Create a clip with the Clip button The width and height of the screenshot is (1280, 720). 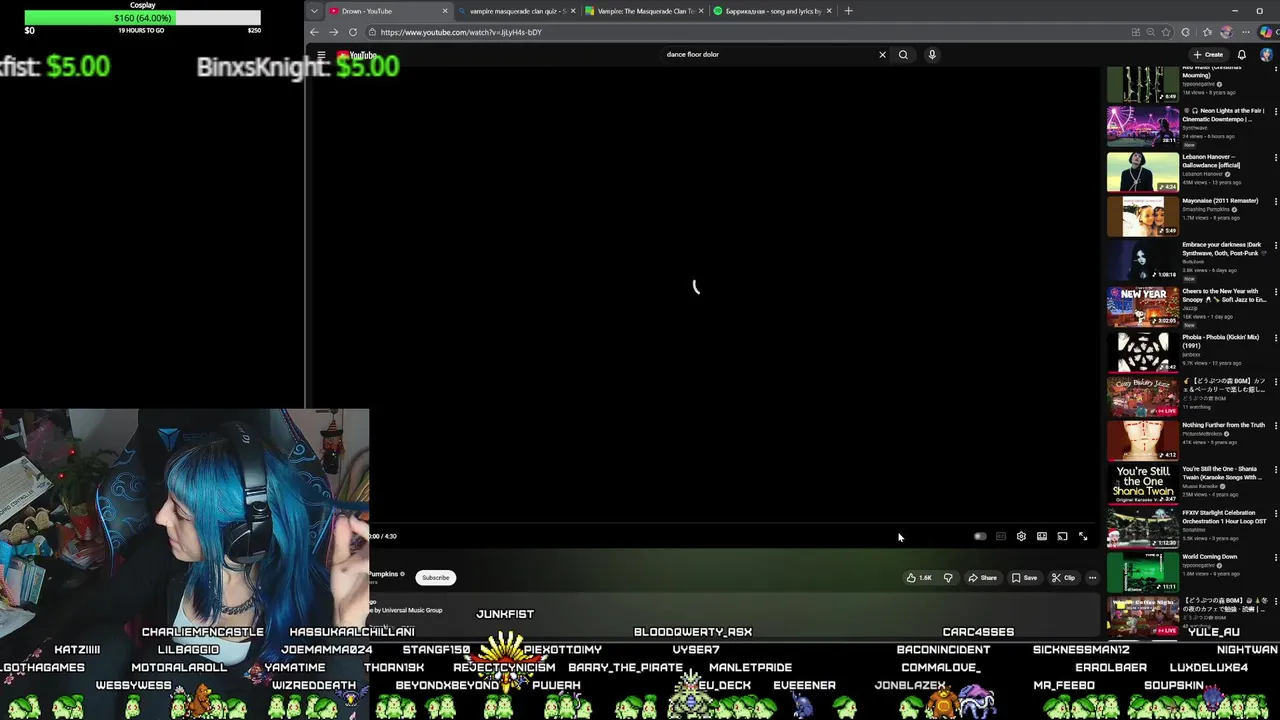pos(1063,578)
